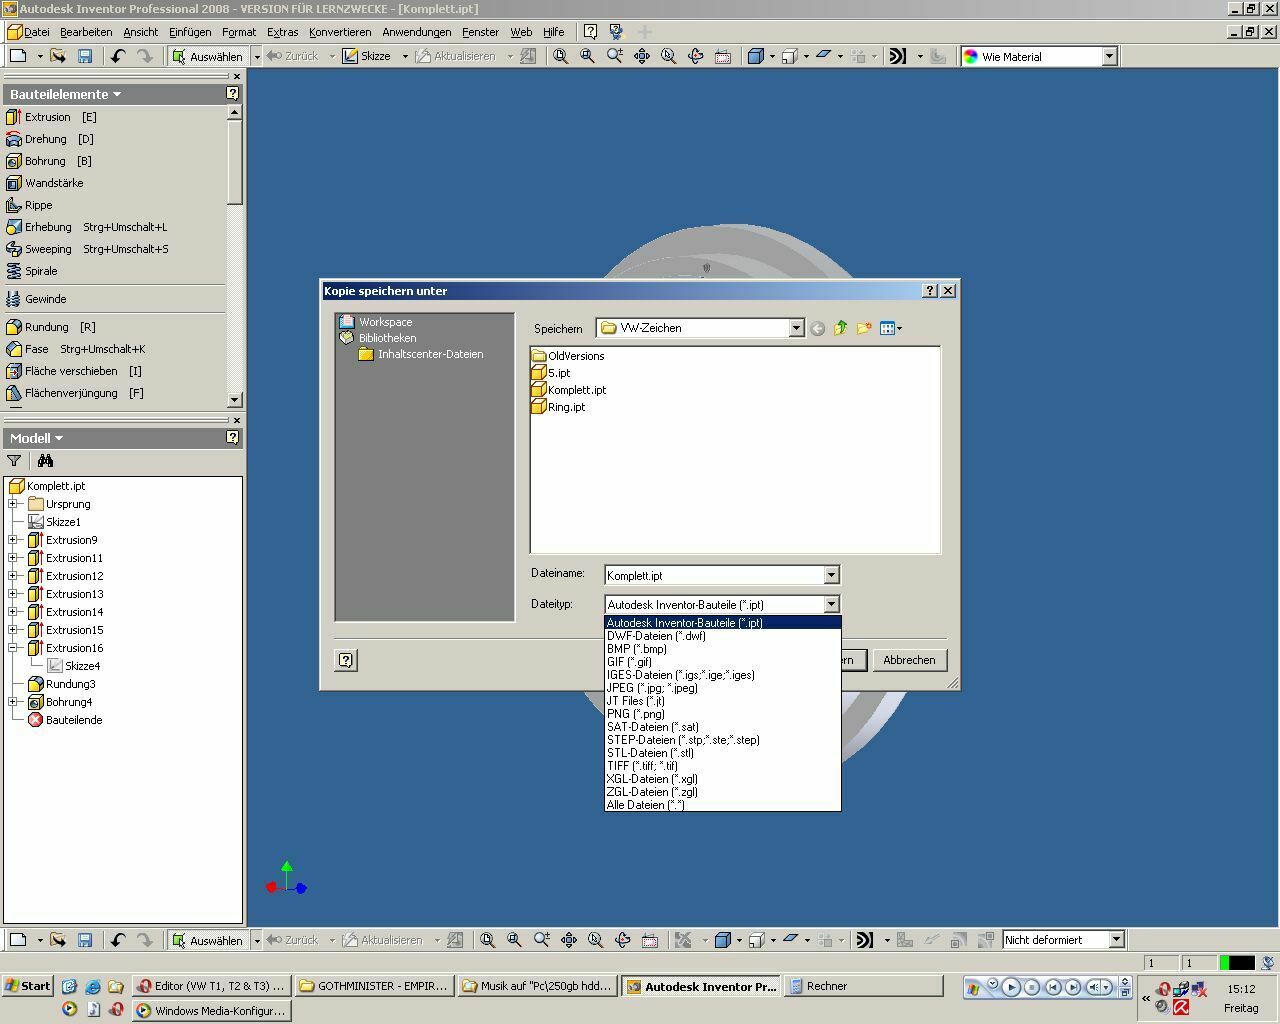Select the Sweeping tool
This screenshot has width=1280, height=1024.
point(88,249)
